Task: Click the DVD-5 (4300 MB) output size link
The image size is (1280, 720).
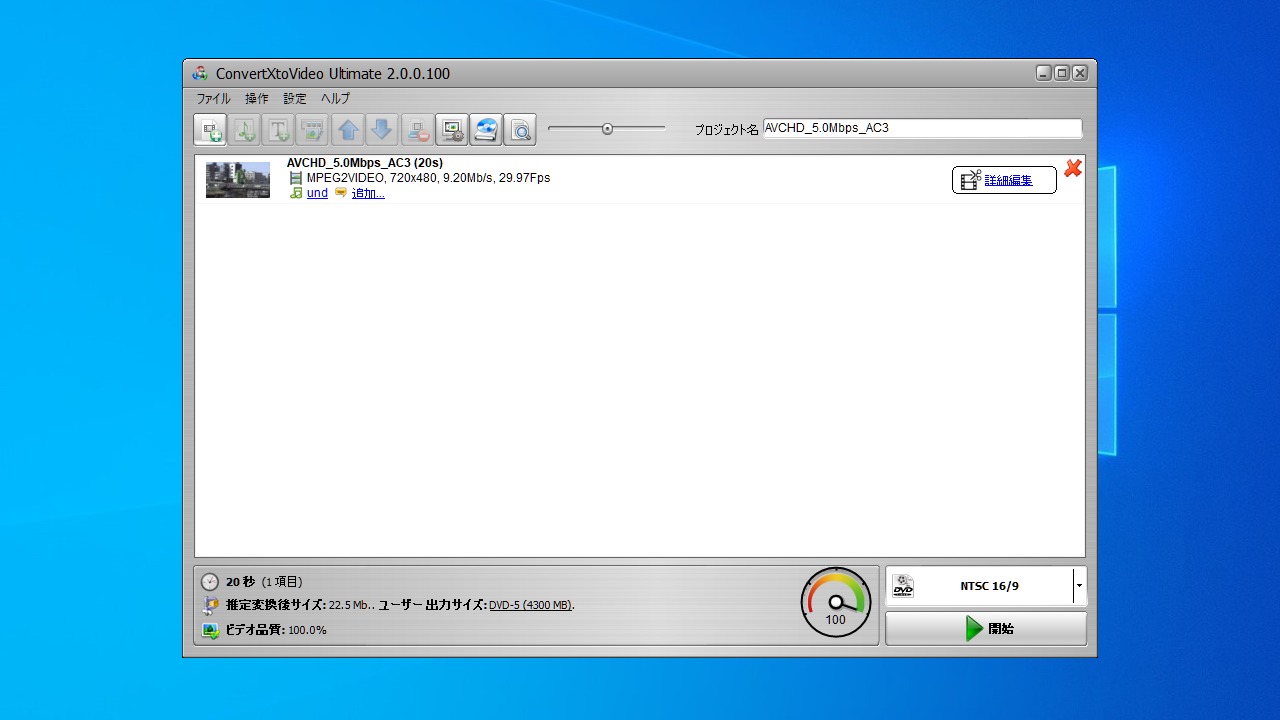Action: (530, 605)
